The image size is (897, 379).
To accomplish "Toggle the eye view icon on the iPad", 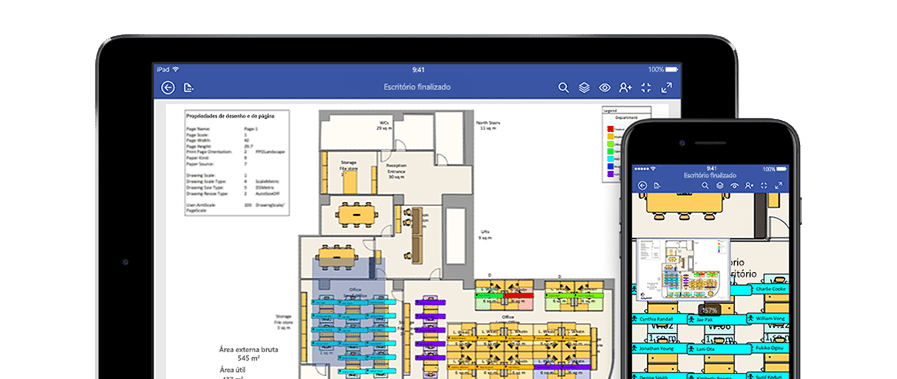I will 605,87.
